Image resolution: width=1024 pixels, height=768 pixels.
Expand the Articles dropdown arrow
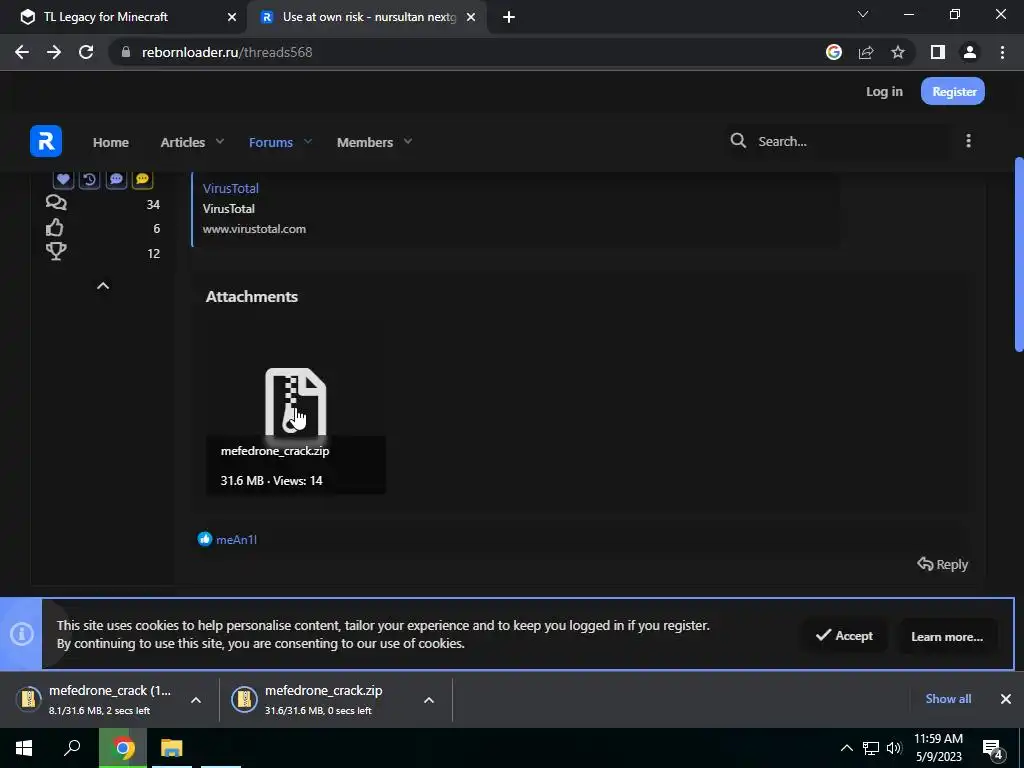coord(220,141)
